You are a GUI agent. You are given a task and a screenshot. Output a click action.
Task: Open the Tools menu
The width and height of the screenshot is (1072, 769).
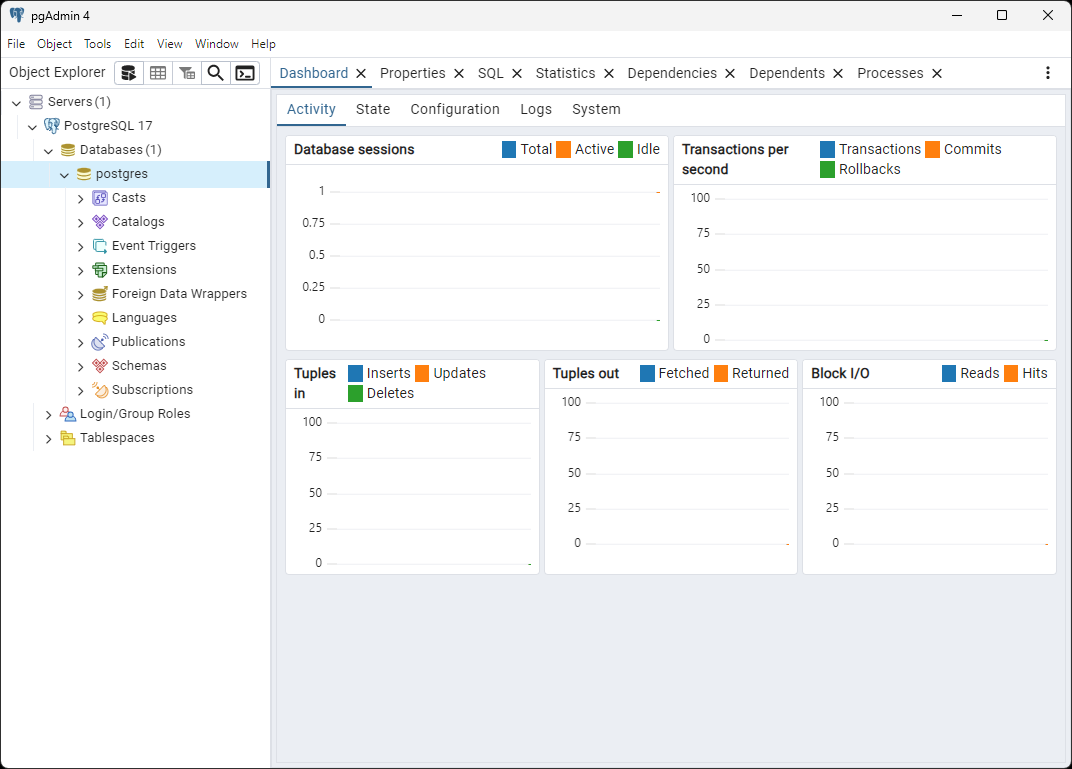click(97, 44)
